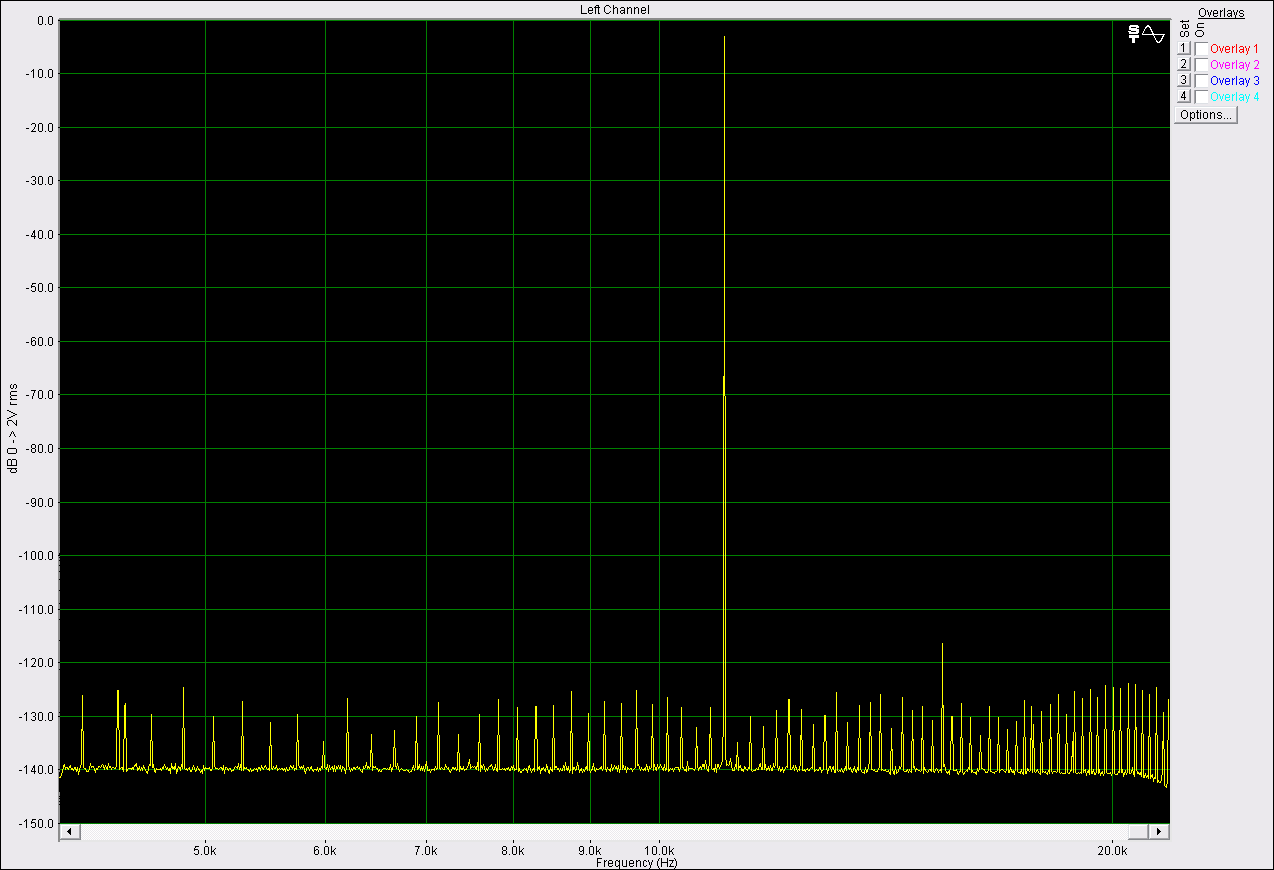The width and height of the screenshot is (1274, 870).
Task: Click the -150.0 dB scale value
Action: click(38, 823)
